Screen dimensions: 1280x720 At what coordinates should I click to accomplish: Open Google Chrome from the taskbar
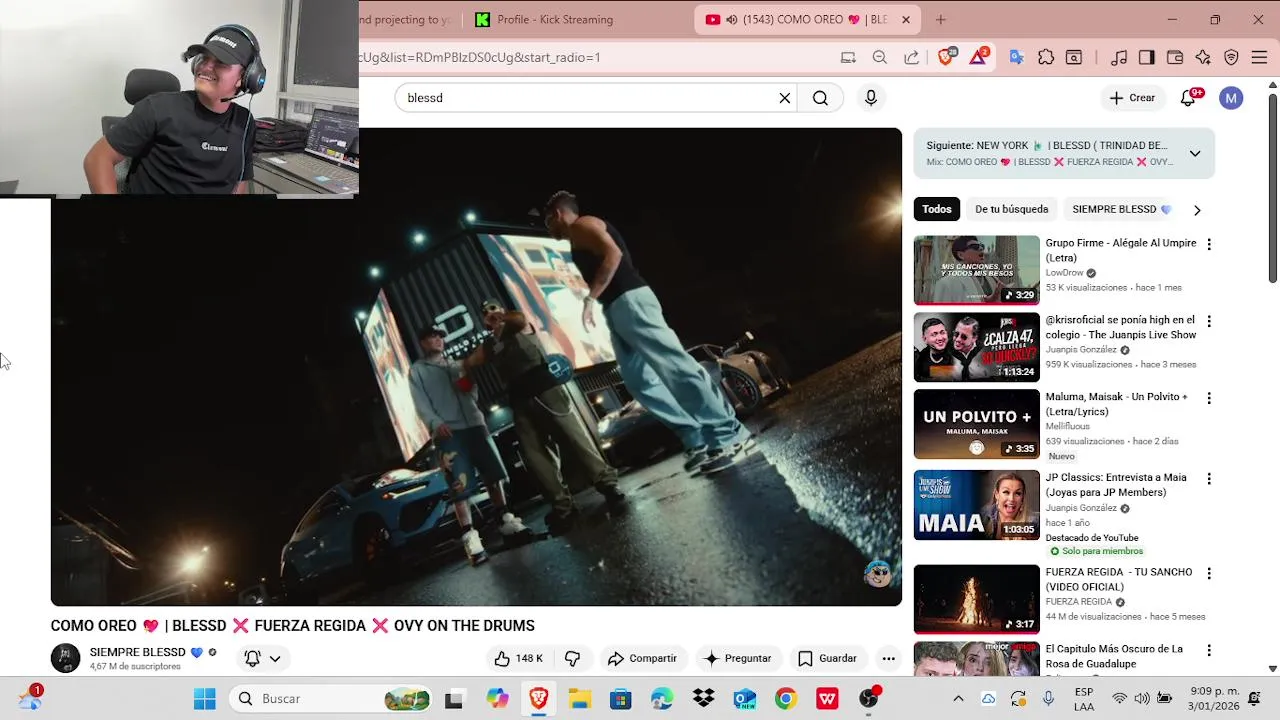(786, 698)
